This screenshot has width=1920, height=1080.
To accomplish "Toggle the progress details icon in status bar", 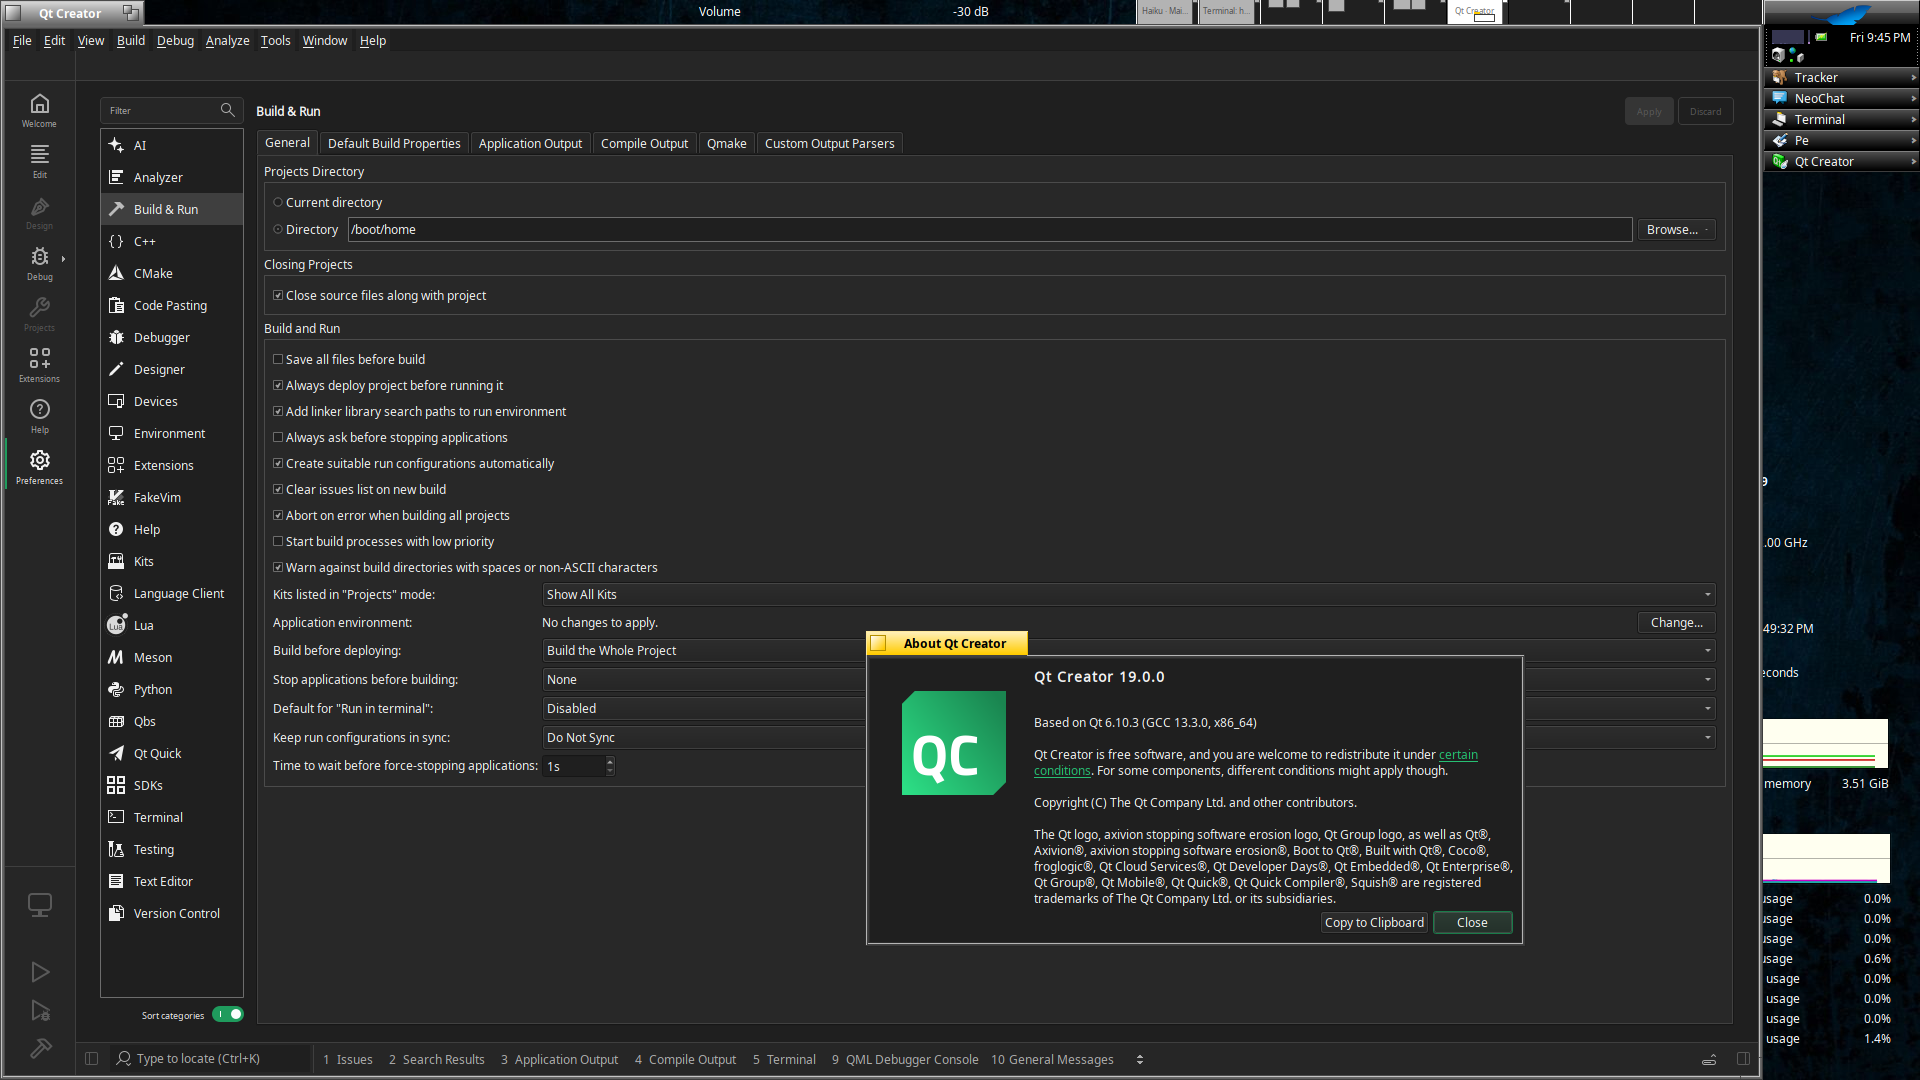I will [1709, 1059].
